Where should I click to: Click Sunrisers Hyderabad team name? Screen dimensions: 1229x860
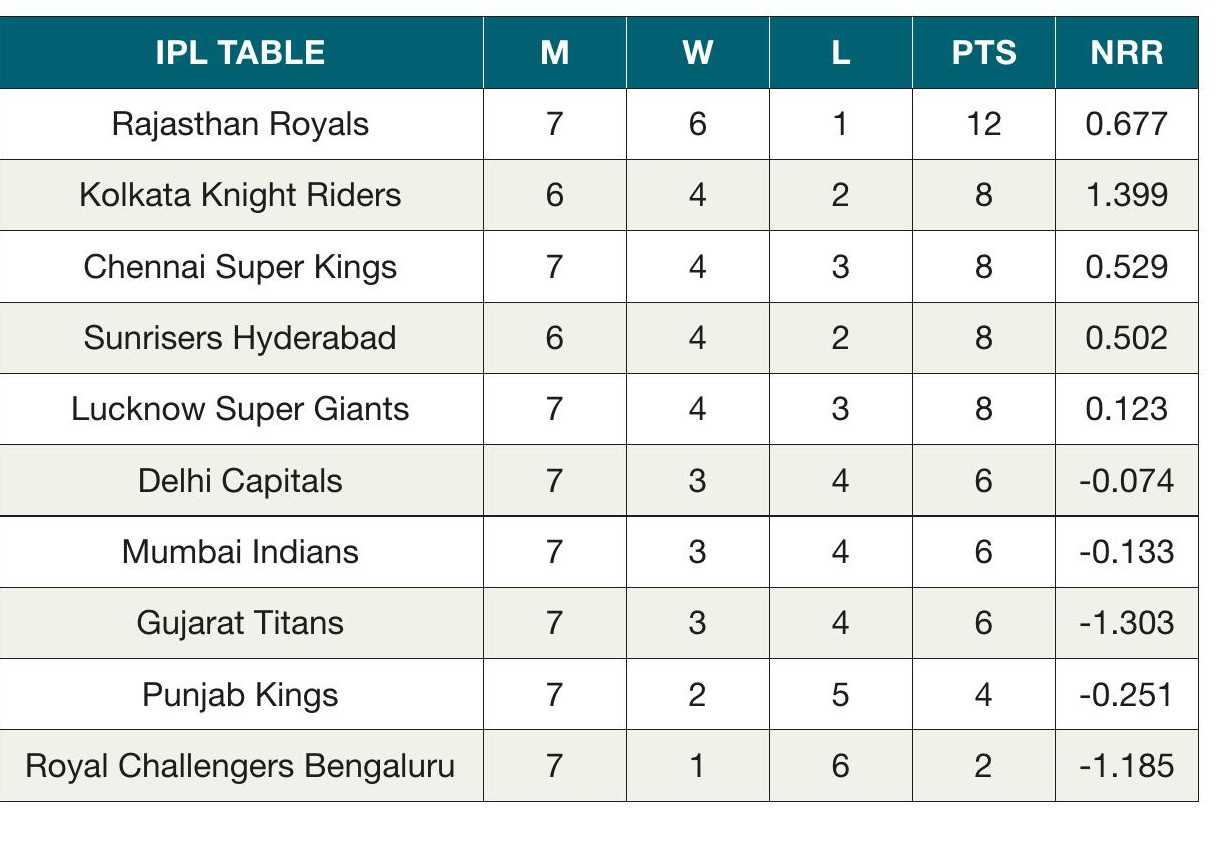(240, 338)
